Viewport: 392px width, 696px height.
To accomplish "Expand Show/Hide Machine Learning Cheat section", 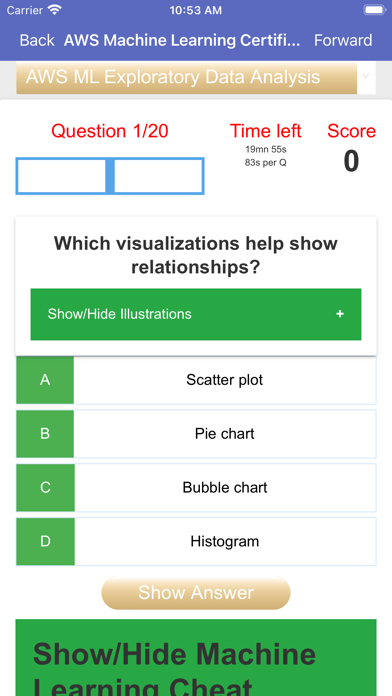I will coord(196,658).
